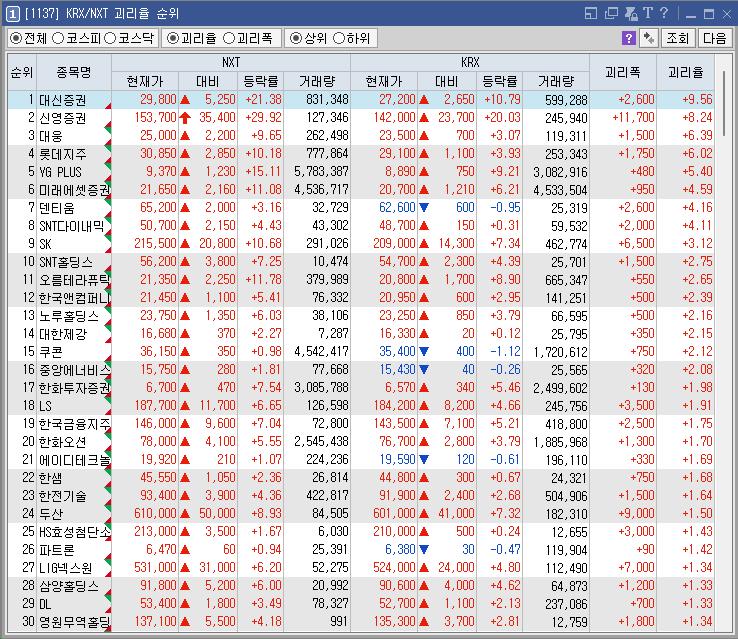The height and width of the screenshot is (639, 738).
Task: Select the 덴티움 stock name
Action: [x=56, y=208]
